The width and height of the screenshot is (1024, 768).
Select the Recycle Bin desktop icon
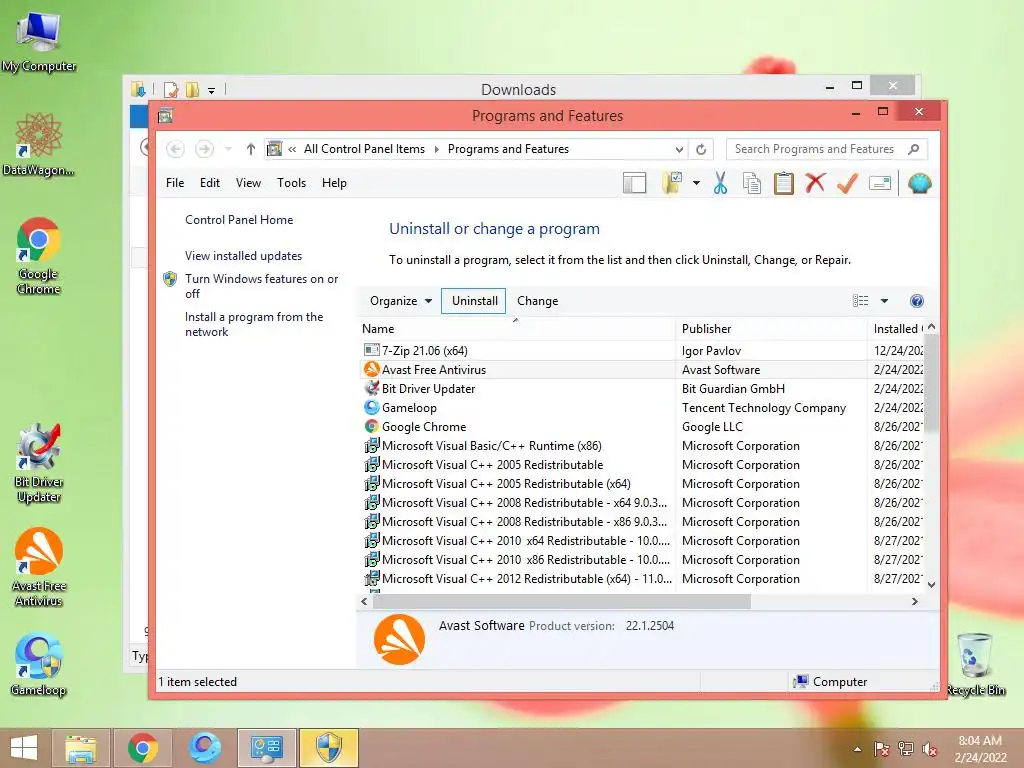(975, 665)
